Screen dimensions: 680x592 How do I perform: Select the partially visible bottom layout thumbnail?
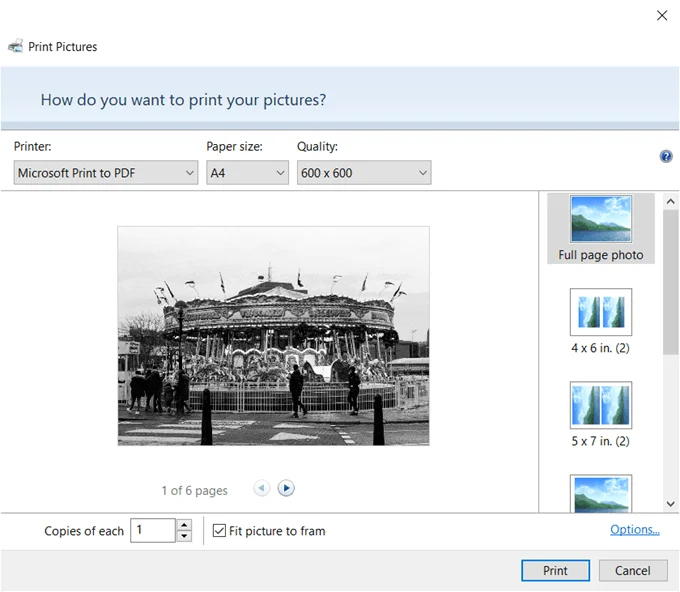(601, 494)
